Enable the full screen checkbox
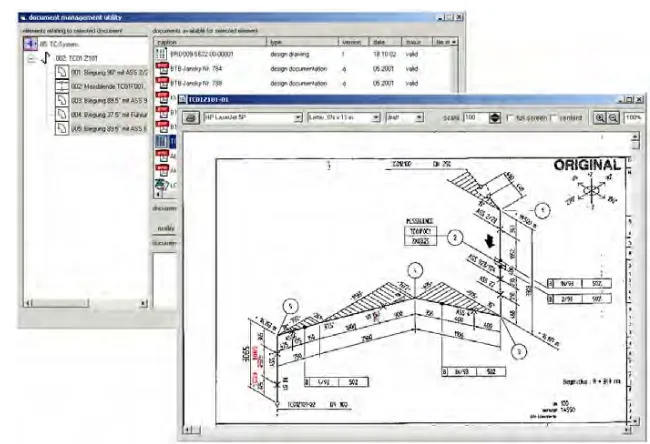650x444 pixels. [510, 118]
